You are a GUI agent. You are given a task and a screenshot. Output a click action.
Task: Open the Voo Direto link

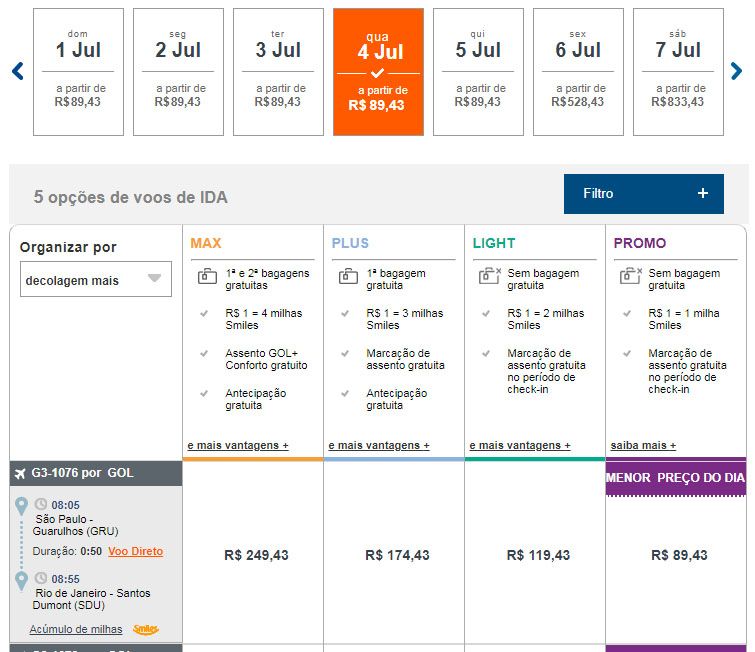[136, 551]
